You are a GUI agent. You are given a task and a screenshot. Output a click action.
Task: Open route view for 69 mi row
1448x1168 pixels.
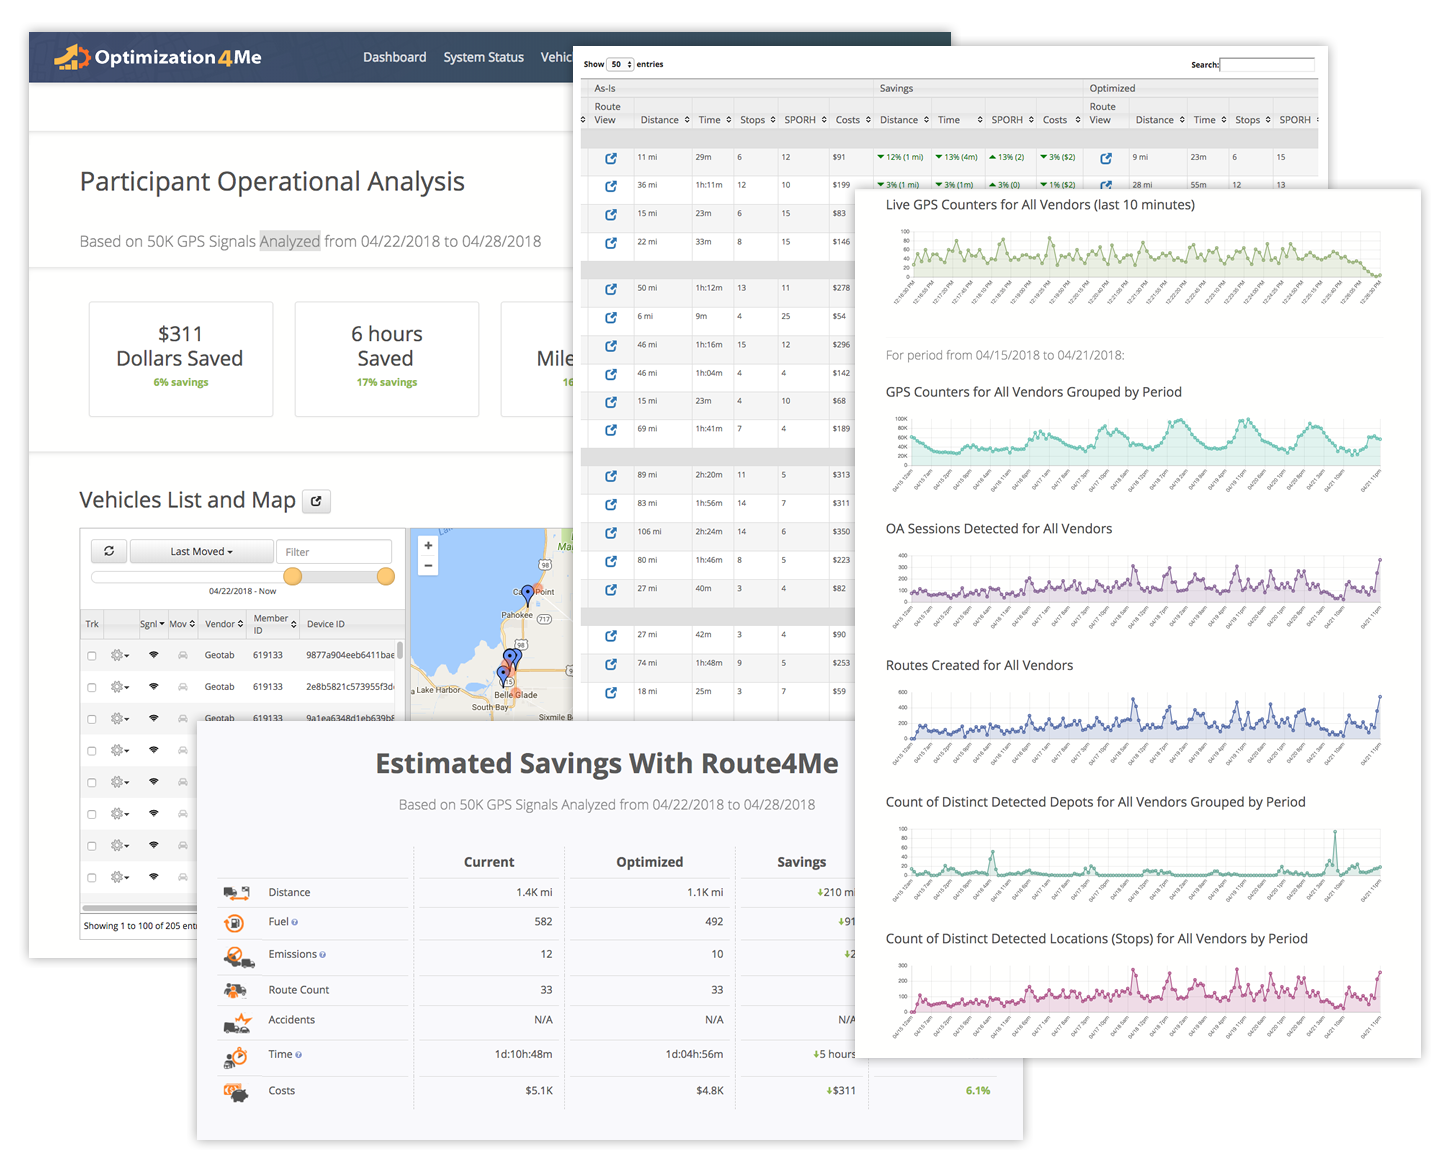(610, 430)
